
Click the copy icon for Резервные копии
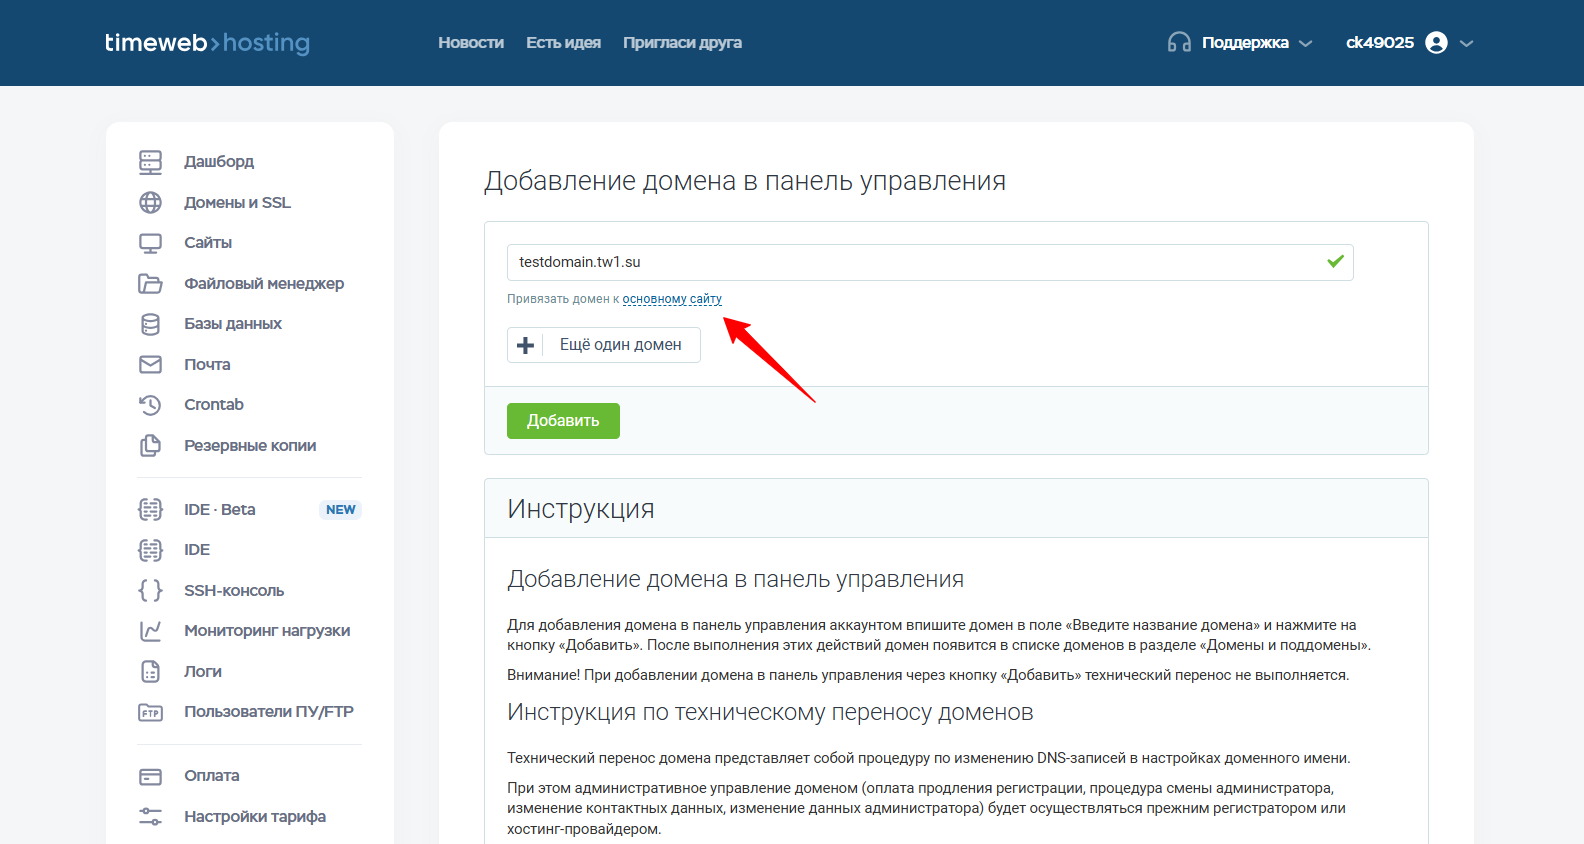(x=150, y=446)
